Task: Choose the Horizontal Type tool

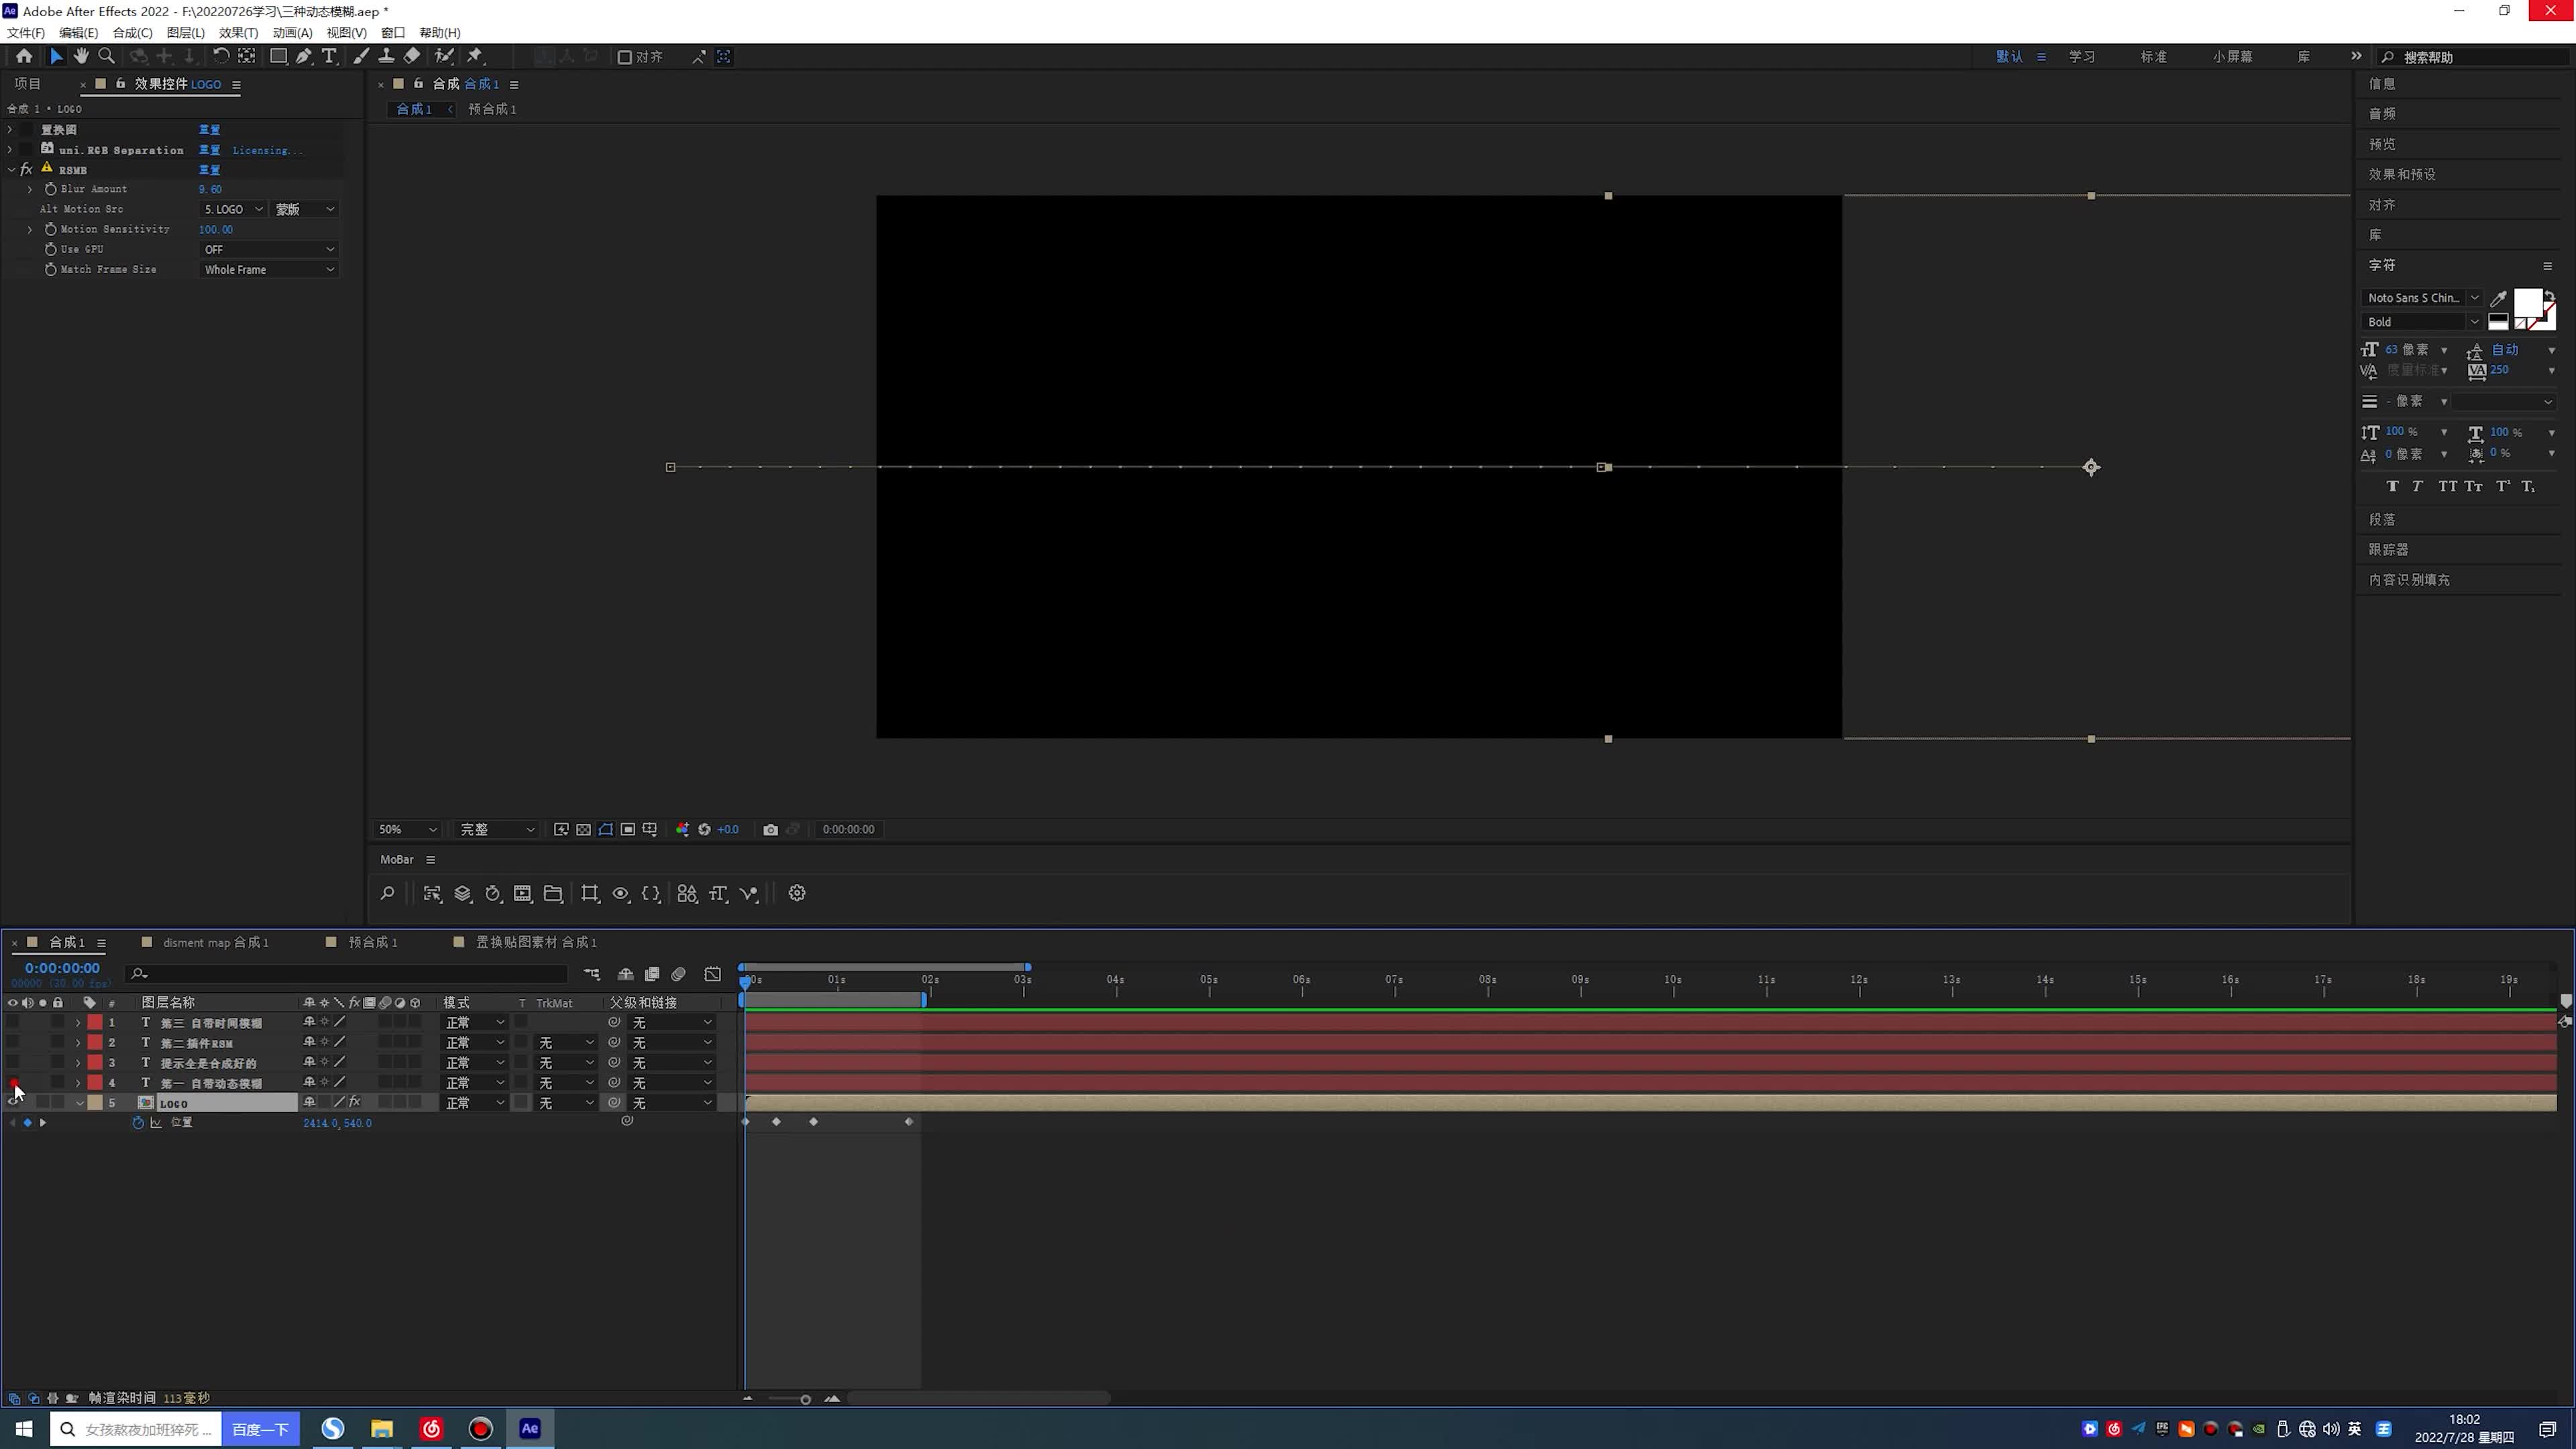Action: point(328,57)
